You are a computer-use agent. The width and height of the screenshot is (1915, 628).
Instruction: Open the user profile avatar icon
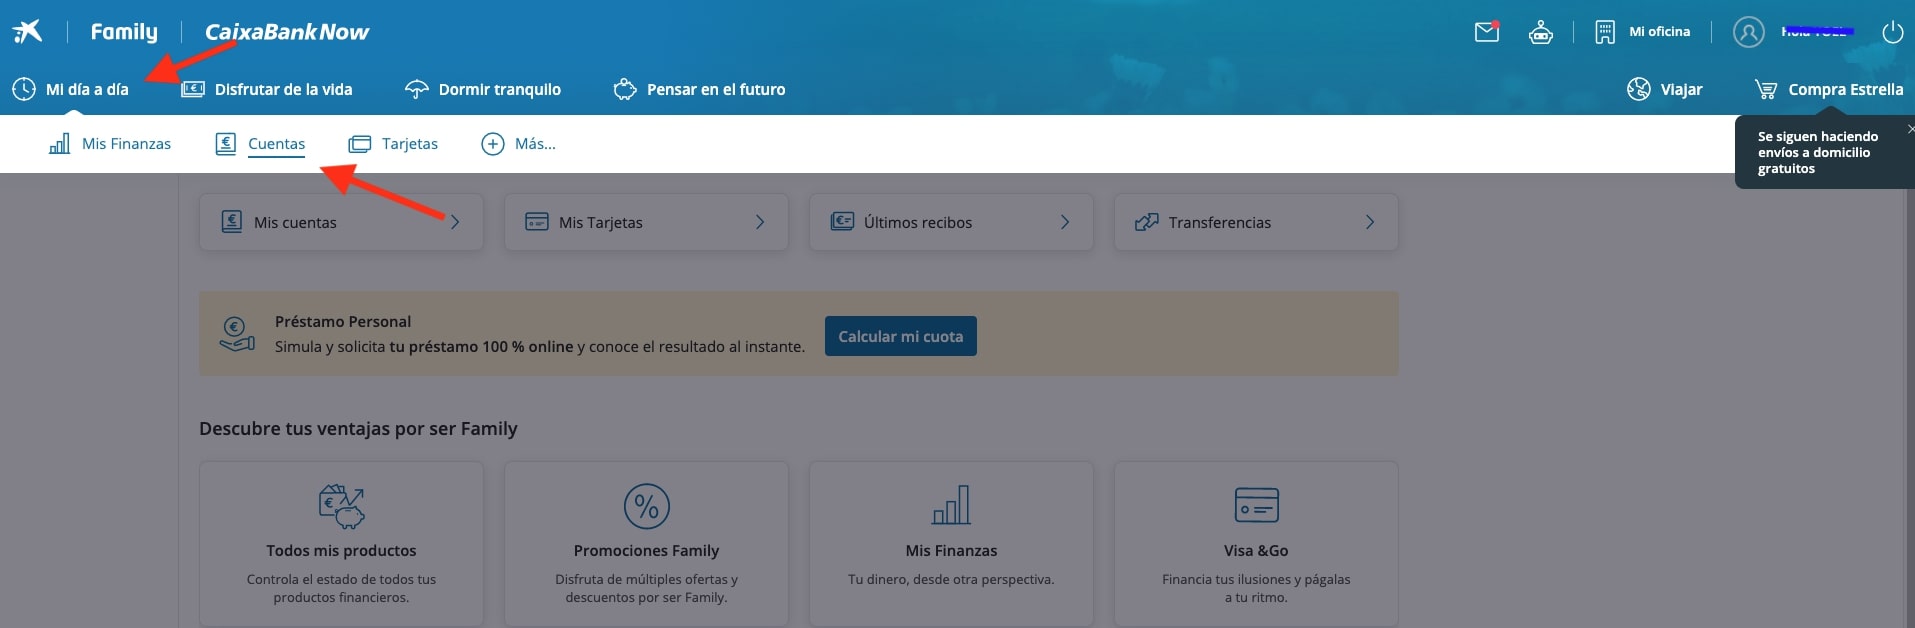click(x=1748, y=32)
